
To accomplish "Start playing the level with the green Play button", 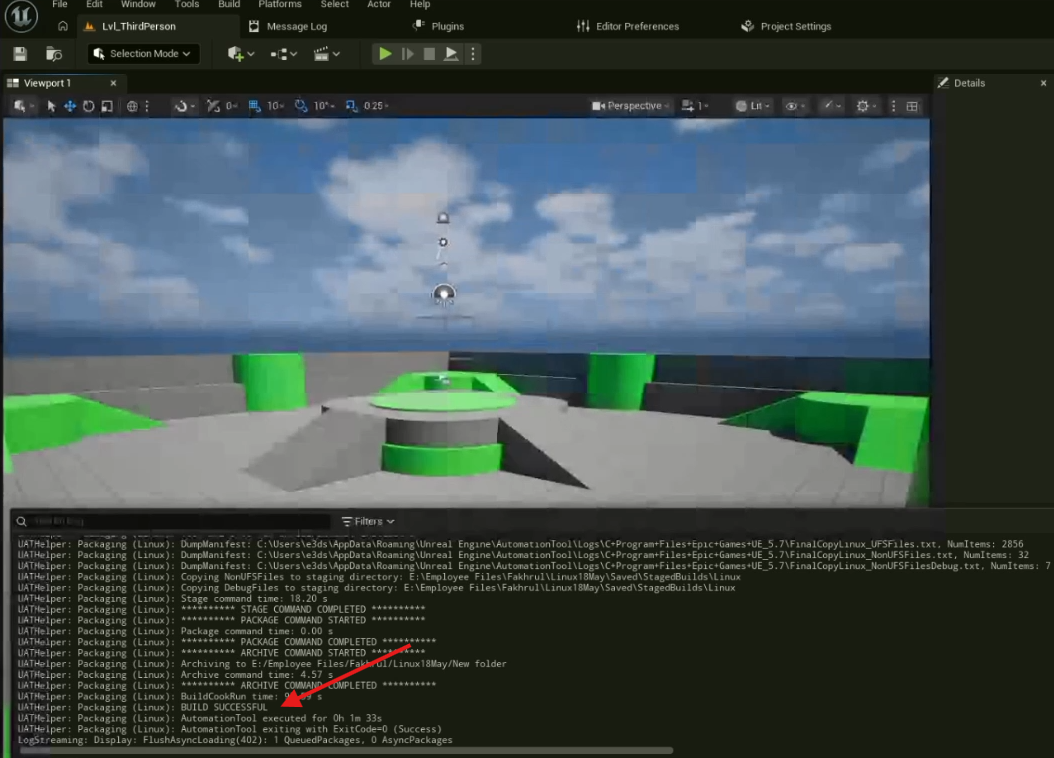I will pyautogui.click(x=385, y=54).
